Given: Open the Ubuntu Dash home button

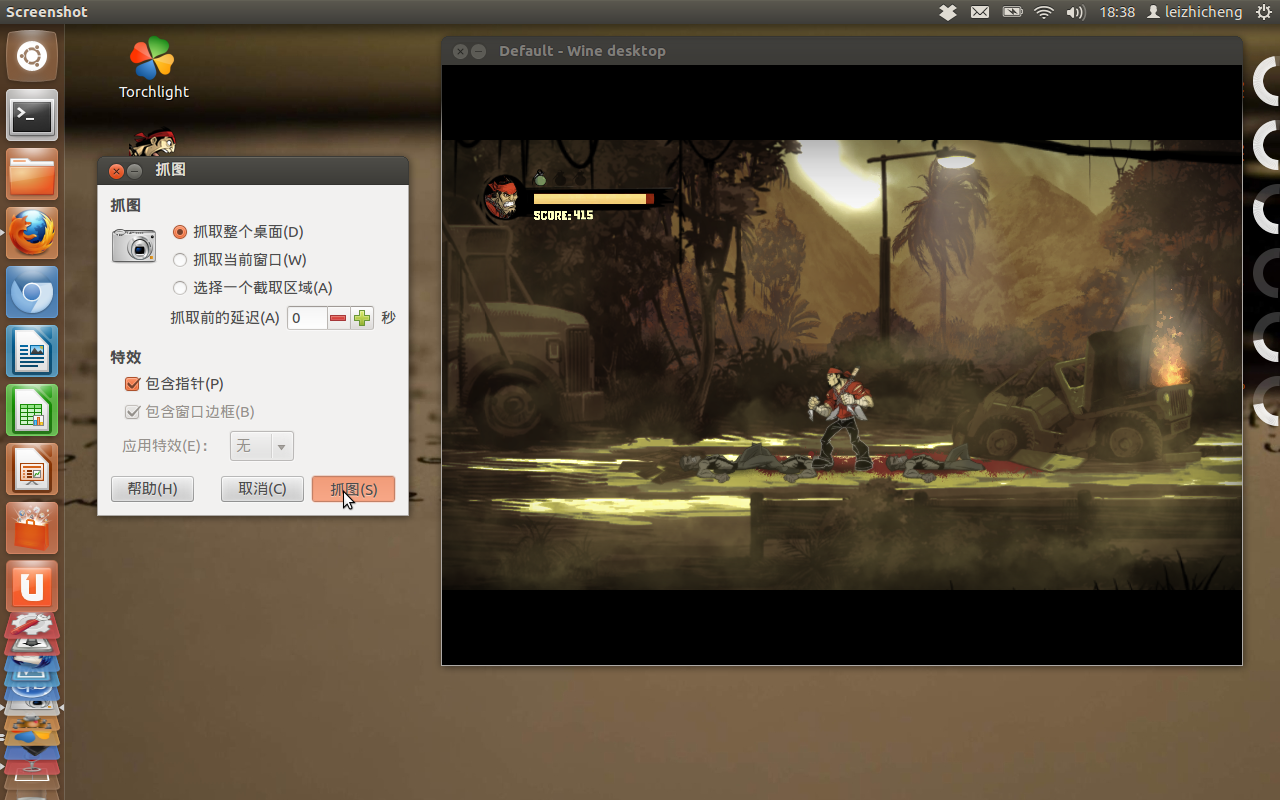Looking at the screenshot, I should coord(32,56).
